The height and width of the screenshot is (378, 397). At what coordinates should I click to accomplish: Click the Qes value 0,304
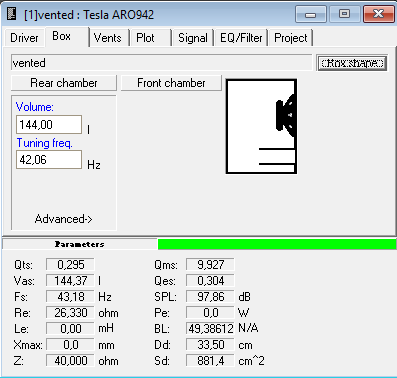(x=210, y=281)
